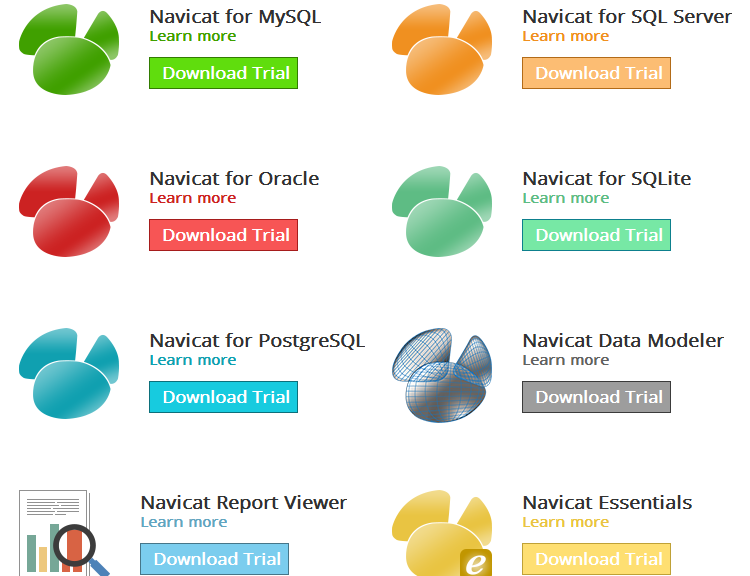The image size is (750, 576).
Task: Click the orange Navicat for SQL Server logo
Action: click(x=441, y=49)
